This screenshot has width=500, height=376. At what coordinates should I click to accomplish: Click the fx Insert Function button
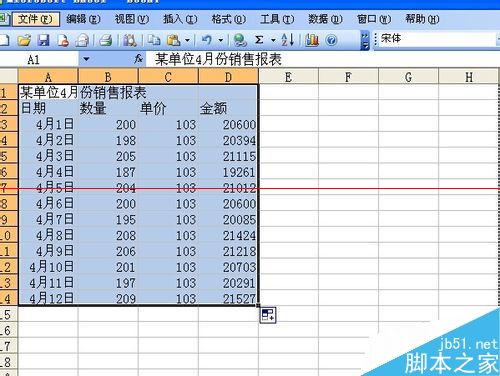138,59
